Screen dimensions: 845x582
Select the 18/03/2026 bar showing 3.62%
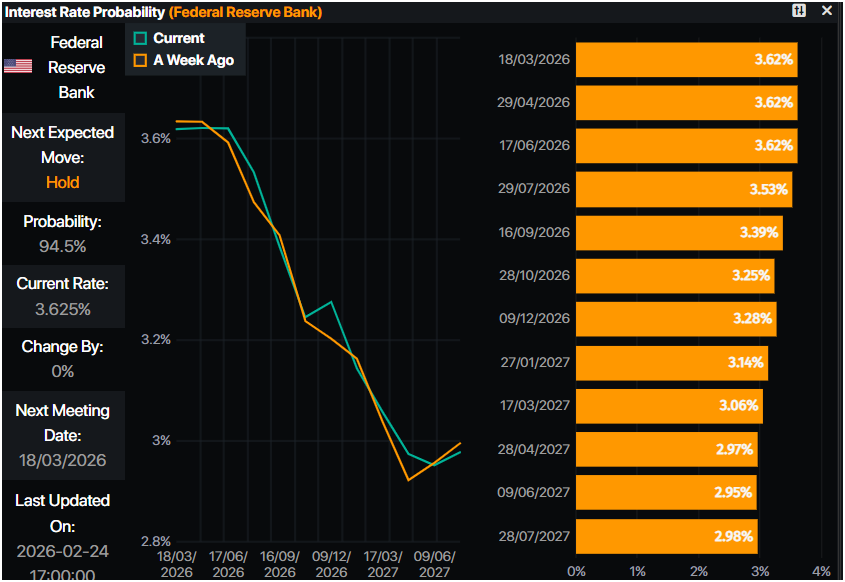(x=686, y=60)
